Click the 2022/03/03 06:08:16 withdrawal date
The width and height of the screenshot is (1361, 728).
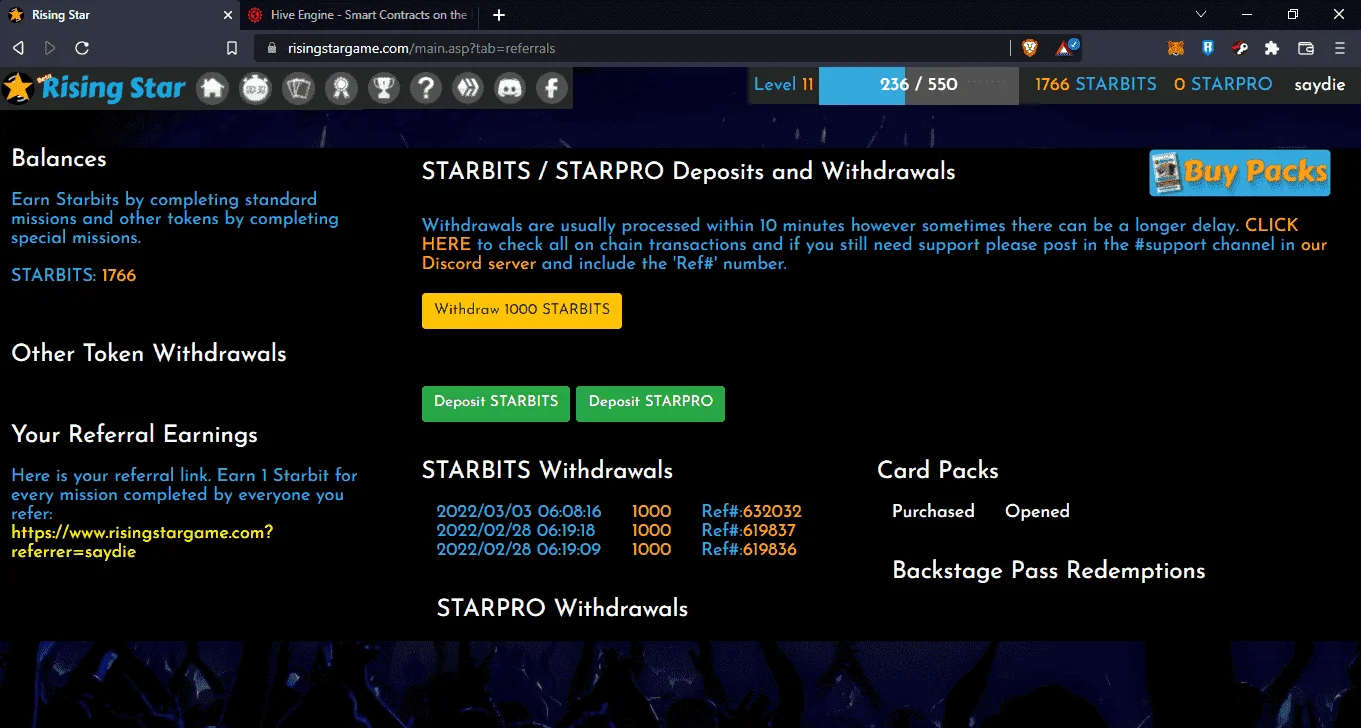tap(519, 512)
